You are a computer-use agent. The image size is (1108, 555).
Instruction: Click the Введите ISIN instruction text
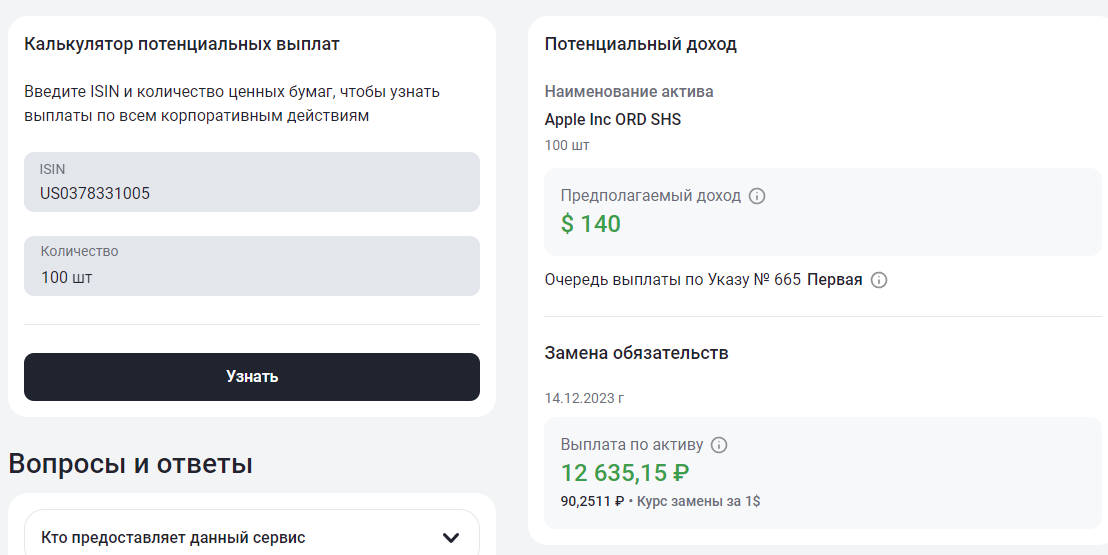click(x=232, y=104)
